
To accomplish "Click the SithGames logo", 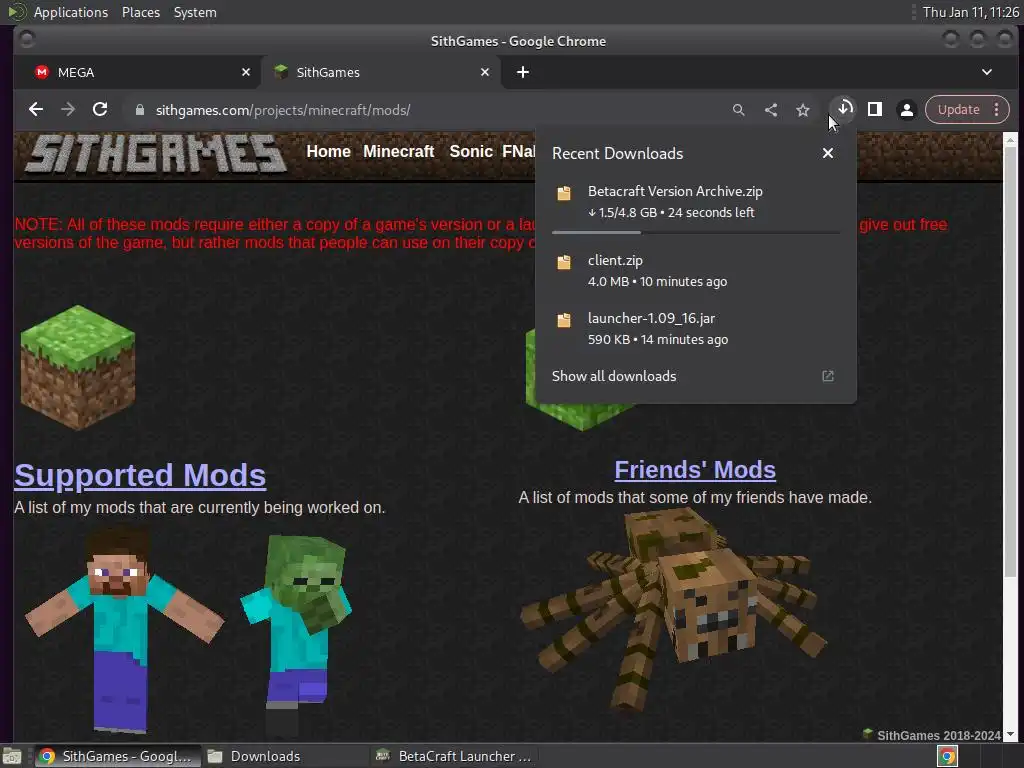I will pyautogui.click(x=155, y=154).
